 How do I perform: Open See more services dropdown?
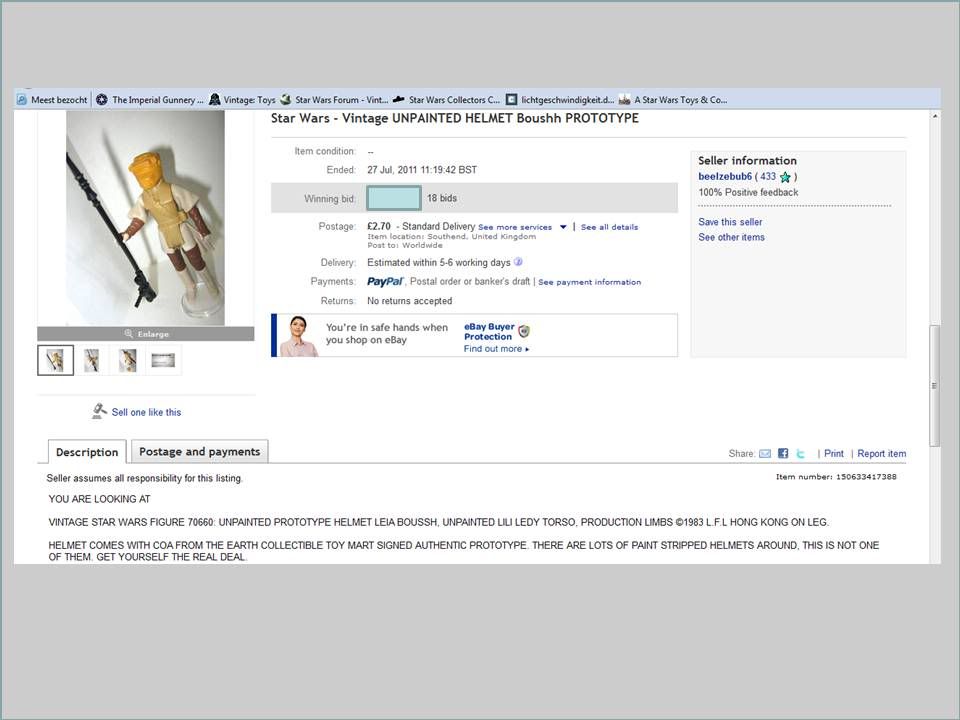[x=522, y=227]
